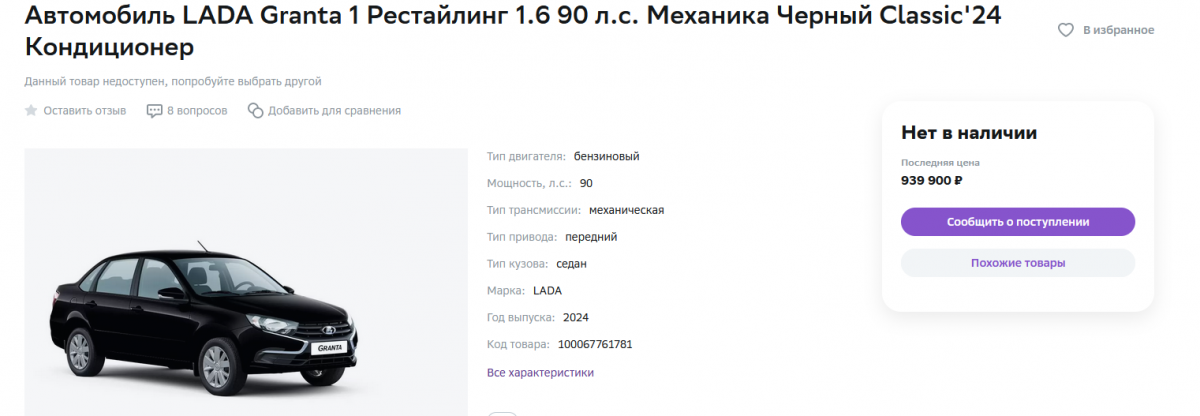This screenshot has width=1200, height=416.
Task: Open the В избранное text link
Action: coord(1119,30)
